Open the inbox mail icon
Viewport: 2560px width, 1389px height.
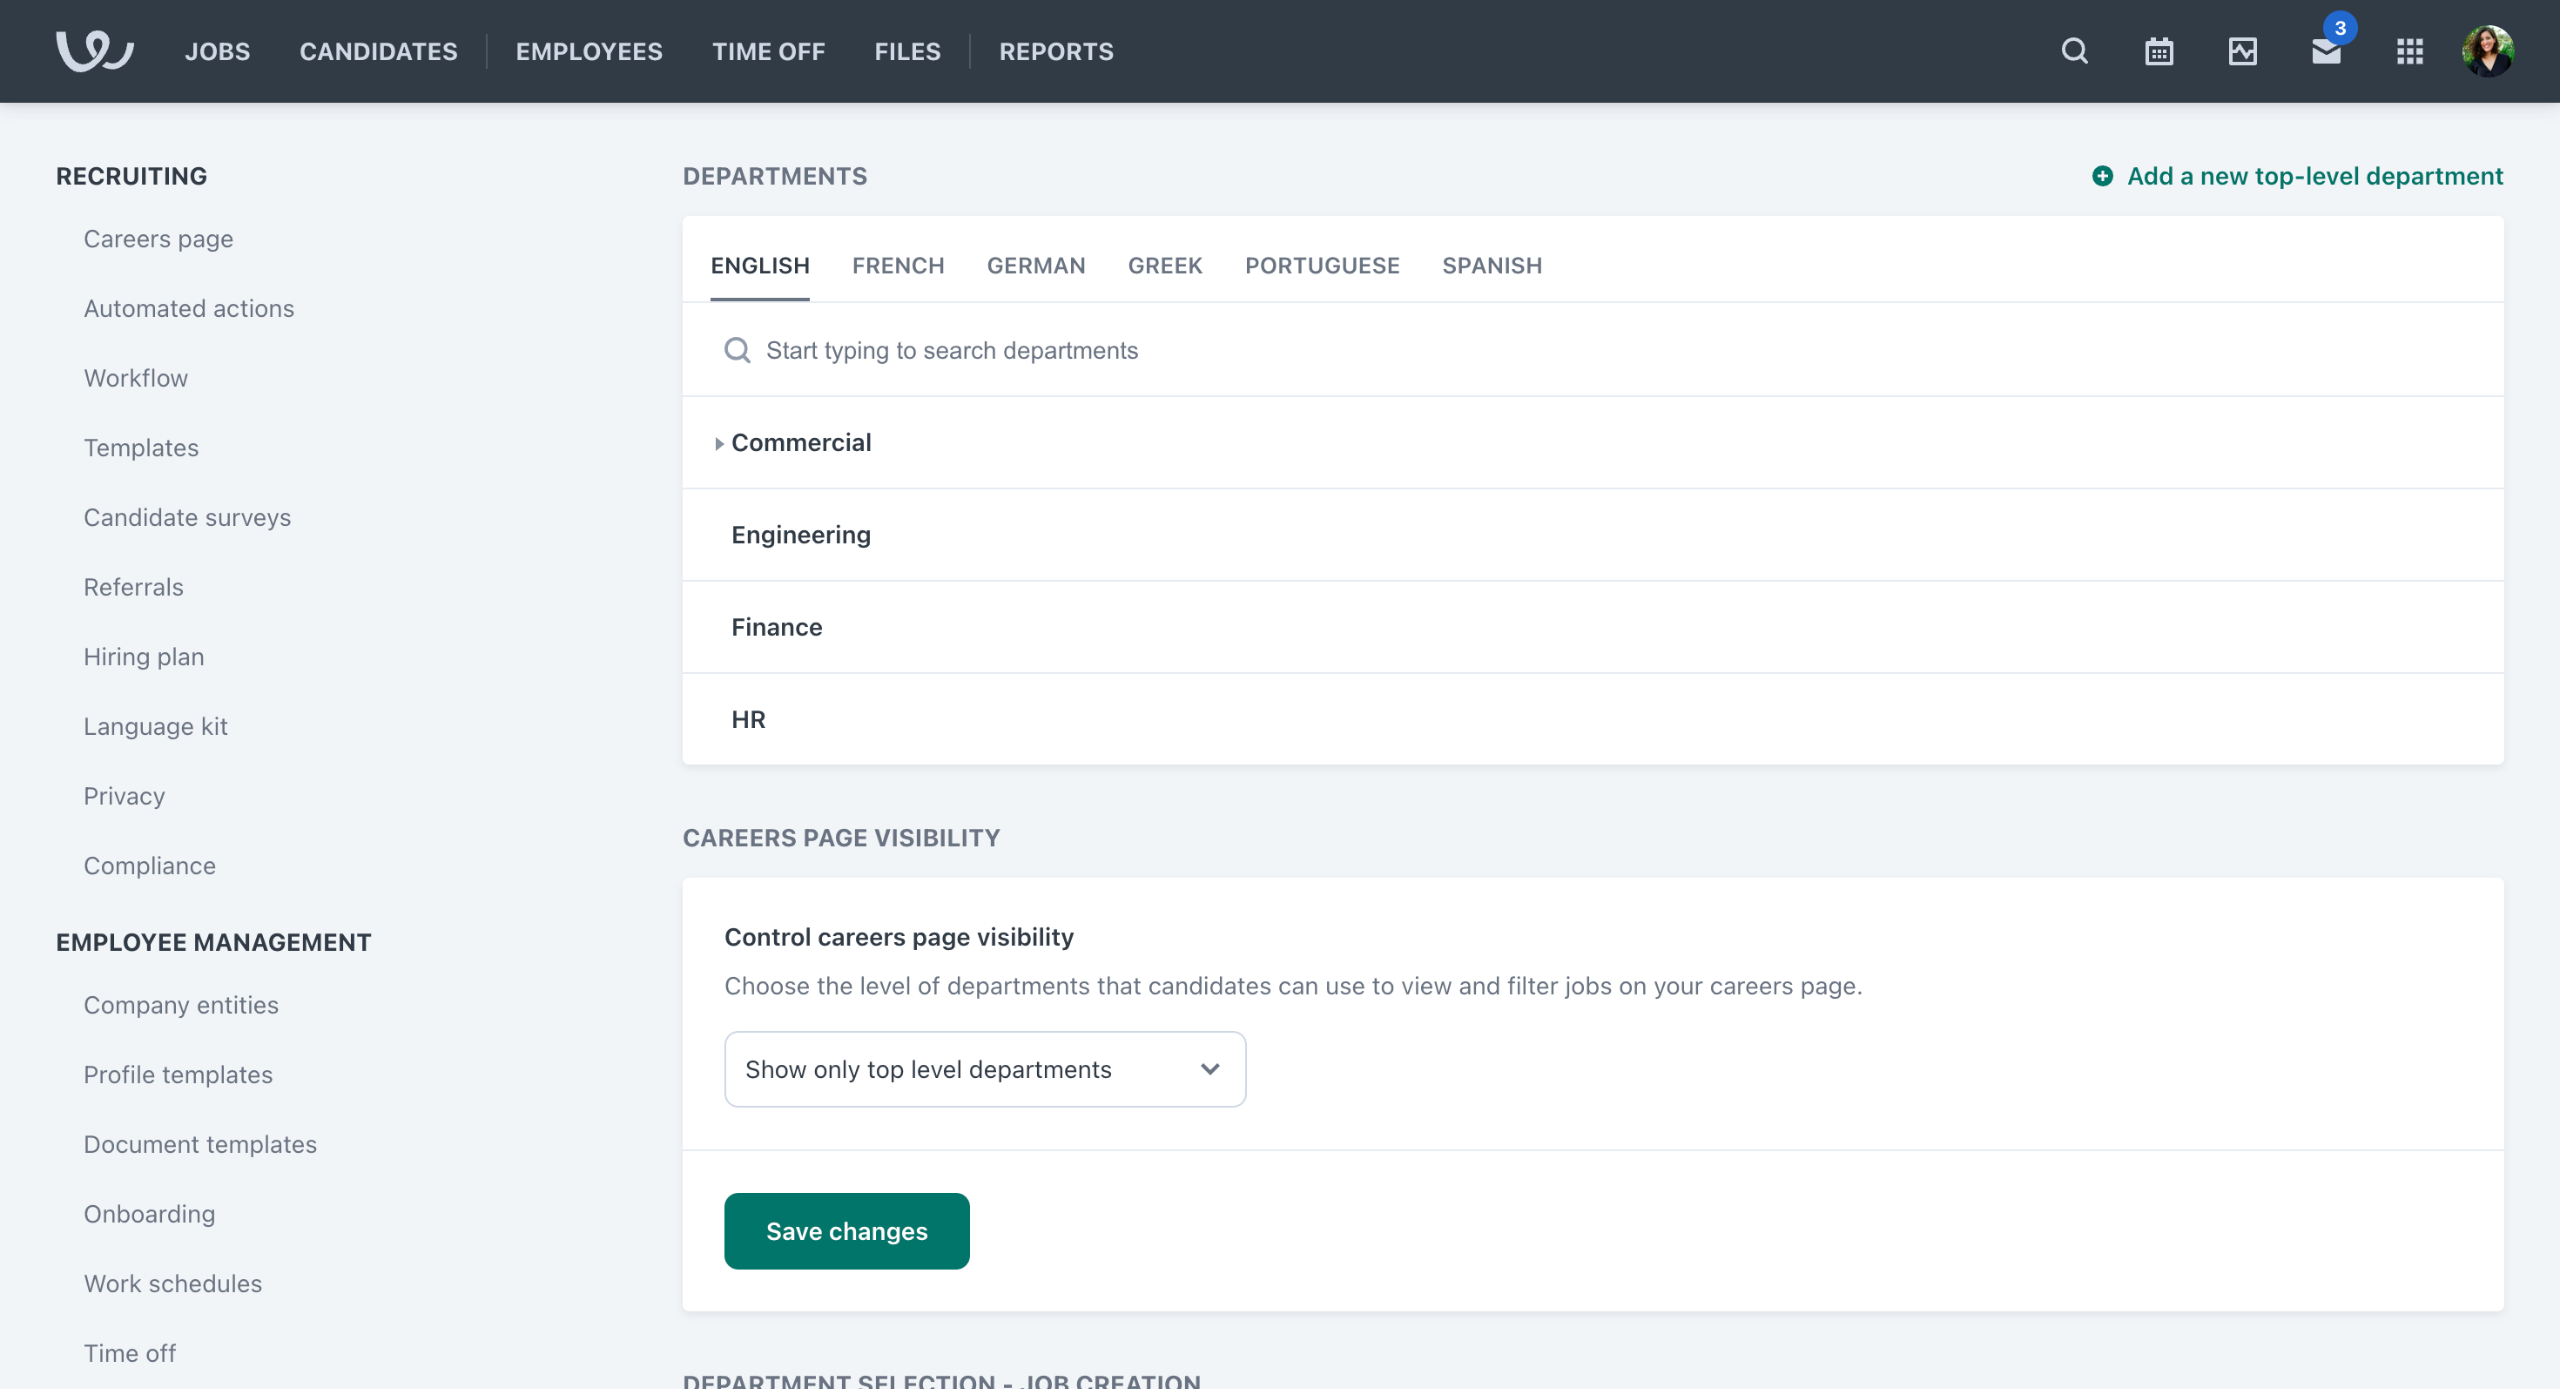point(2326,52)
